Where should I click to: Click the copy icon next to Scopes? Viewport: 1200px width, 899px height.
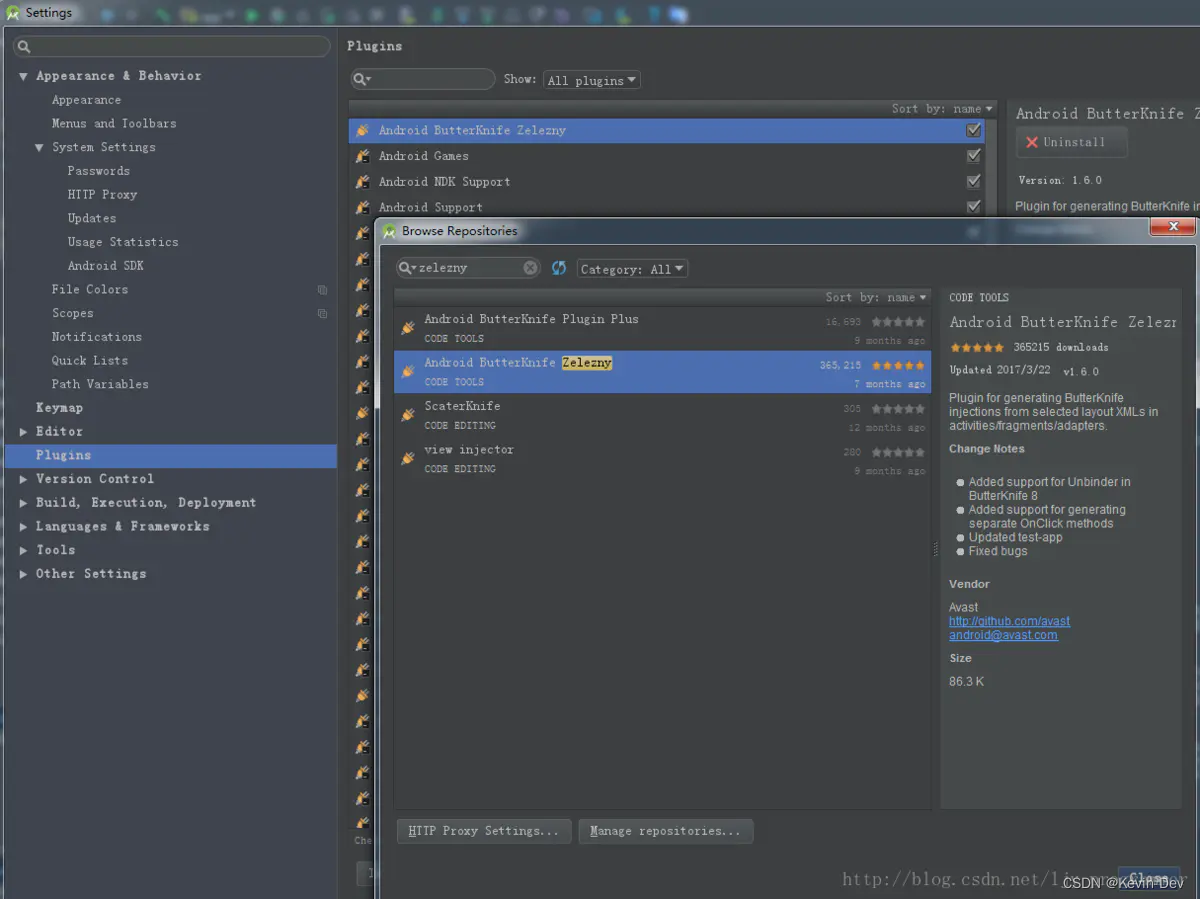(x=322, y=313)
